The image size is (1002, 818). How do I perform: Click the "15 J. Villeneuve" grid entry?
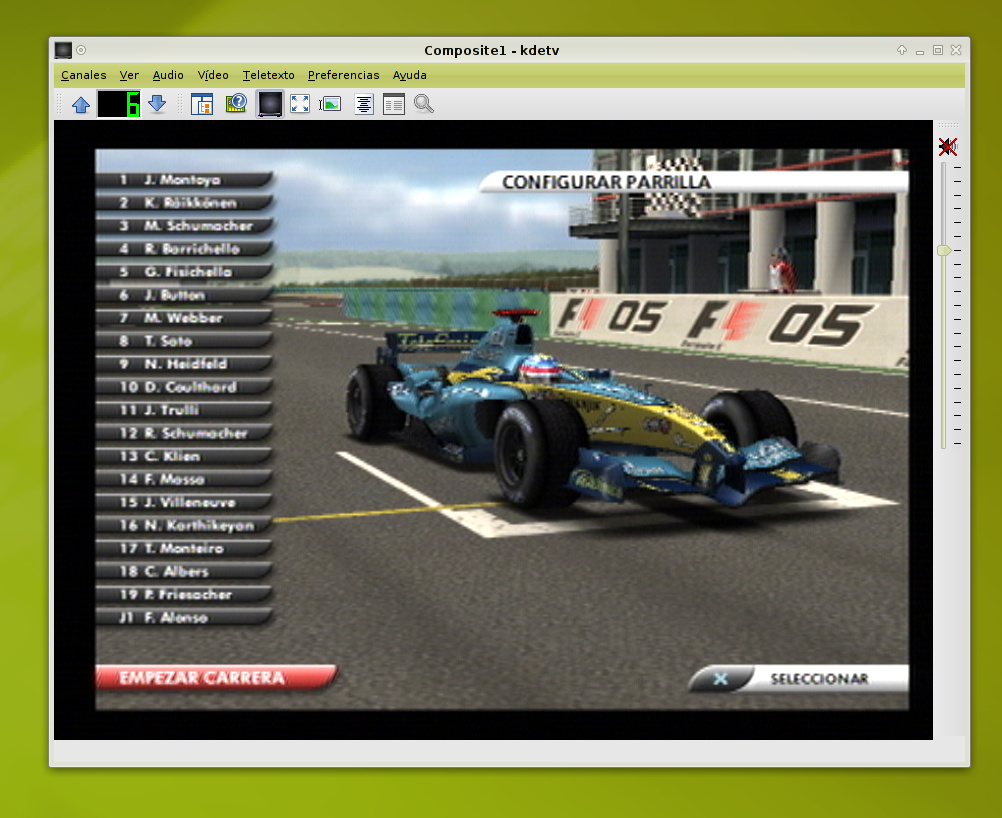point(184,502)
